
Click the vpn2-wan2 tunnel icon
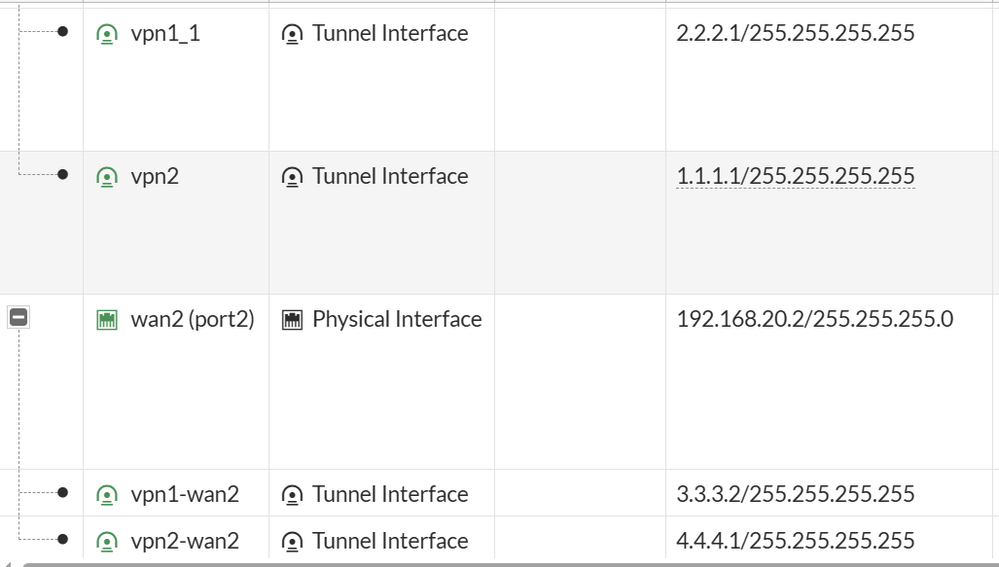point(106,542)
